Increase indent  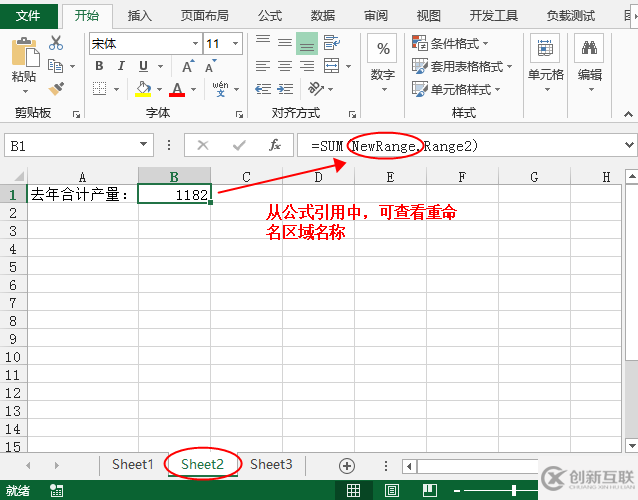click(285, 88)
